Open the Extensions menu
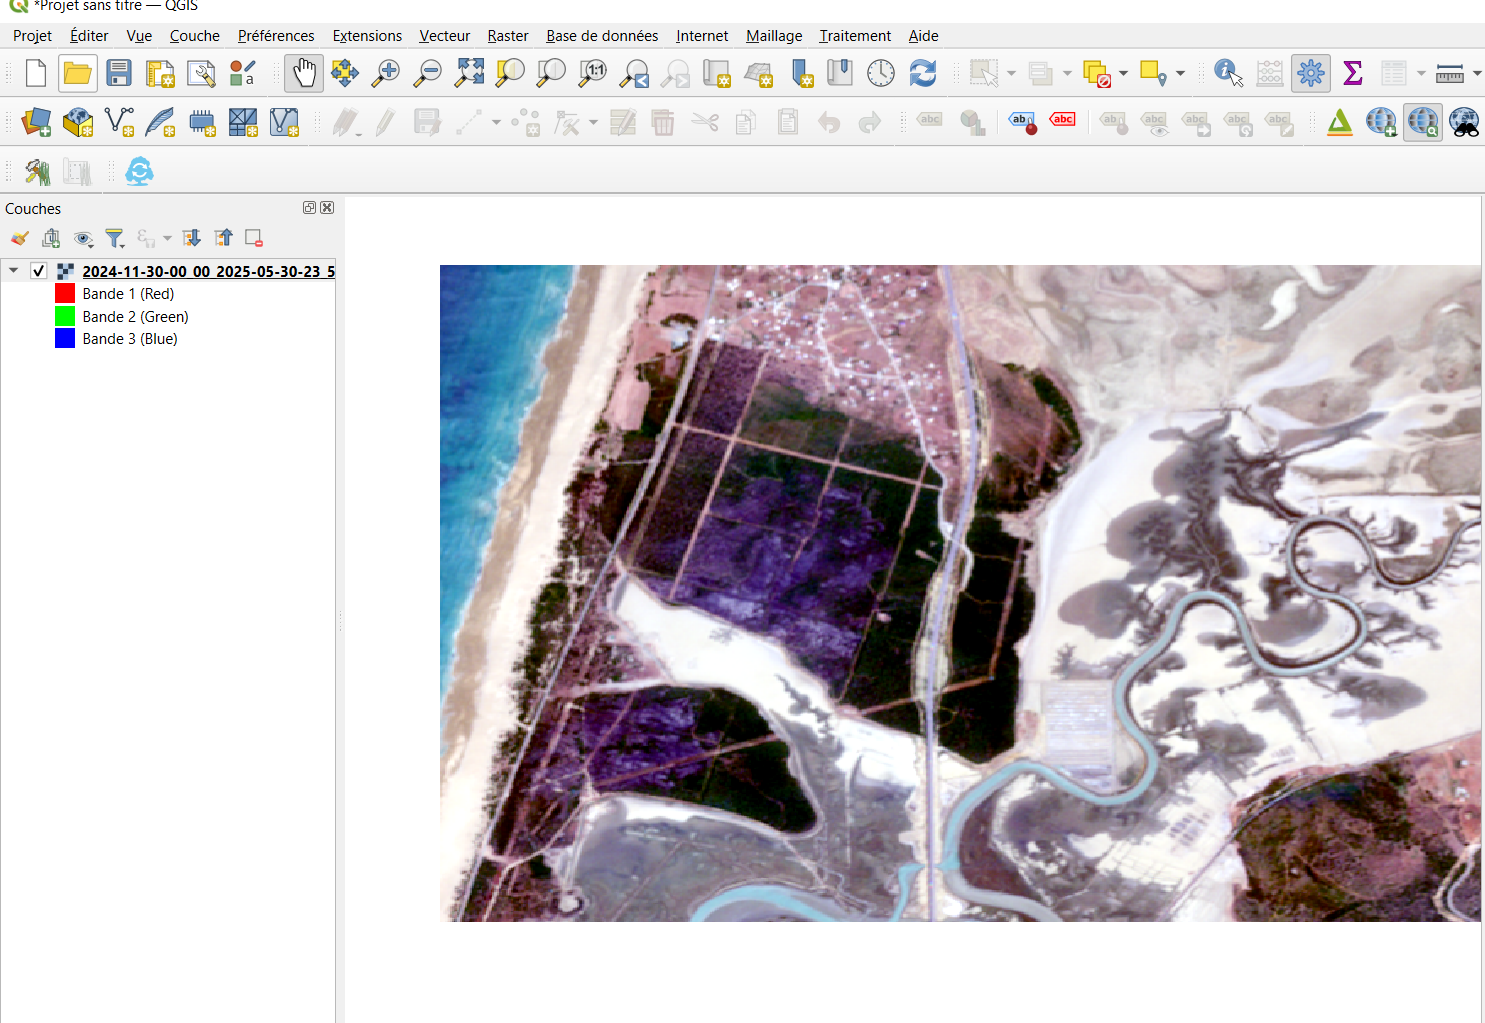1485x1023 pixels. [x=367, y=36]
